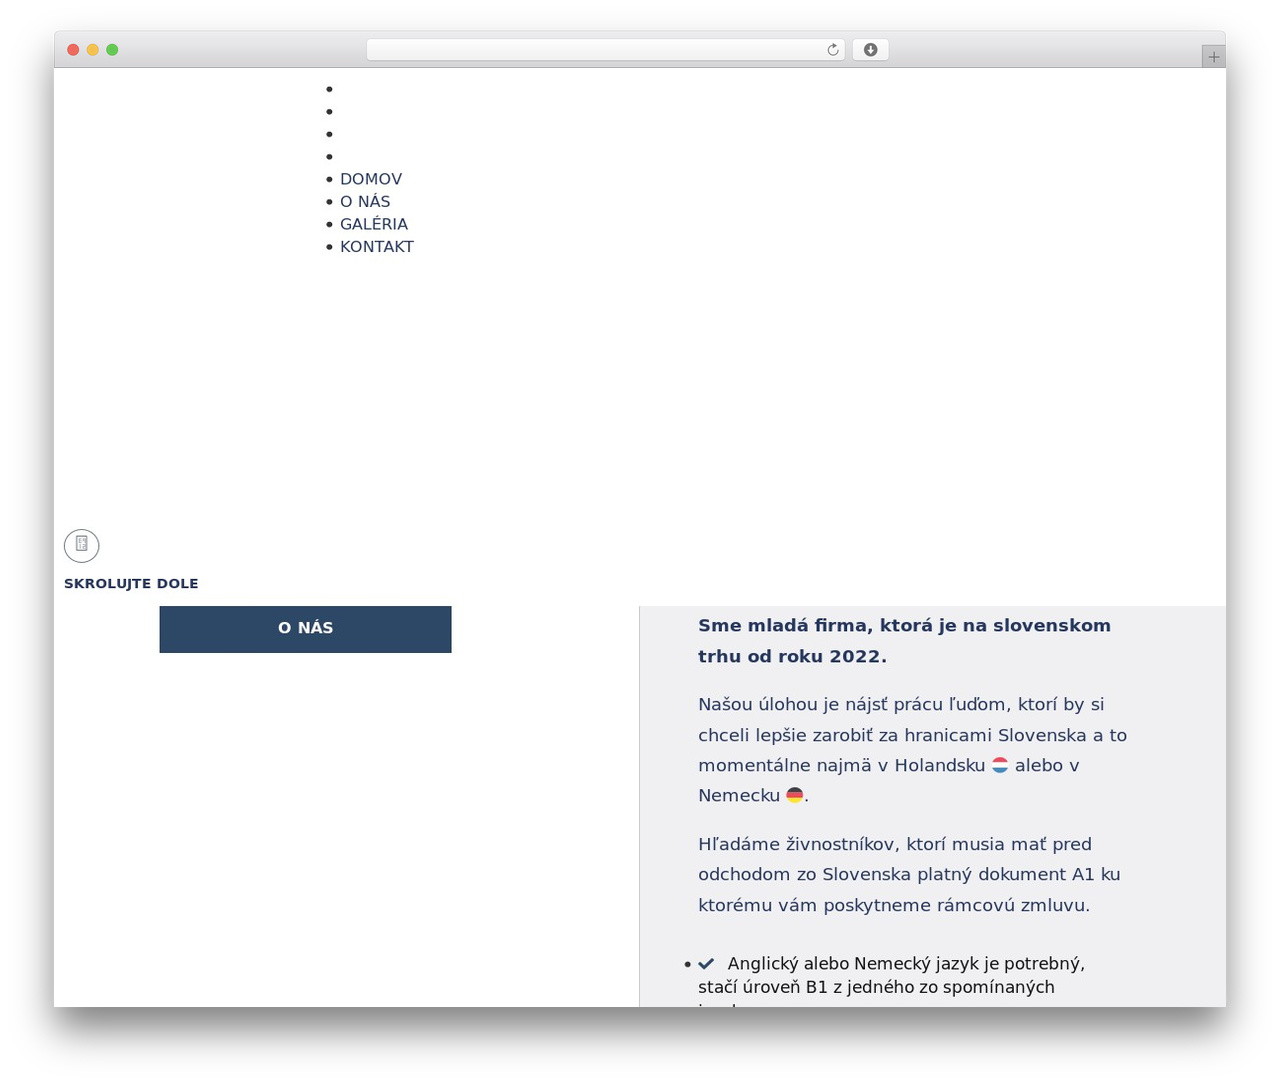This screenshot has width=1280, height=1084.
Task: Click the checkmark beside the language requirement
Action: [x=706, y=964]
